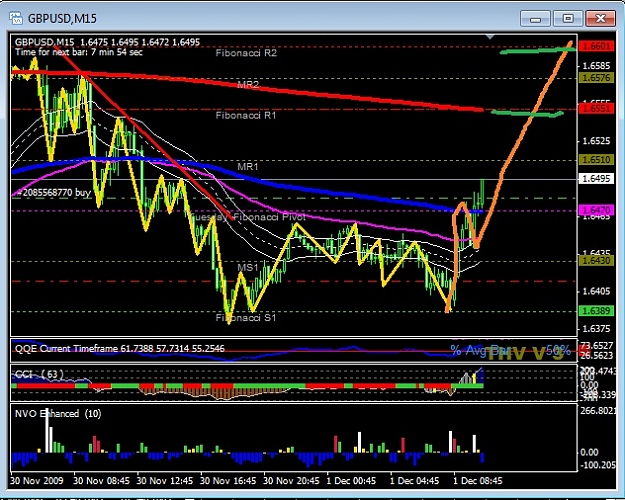Viewport: 625px width, 500px height.
Task: Click the MR1 level label
Action: 248,167
